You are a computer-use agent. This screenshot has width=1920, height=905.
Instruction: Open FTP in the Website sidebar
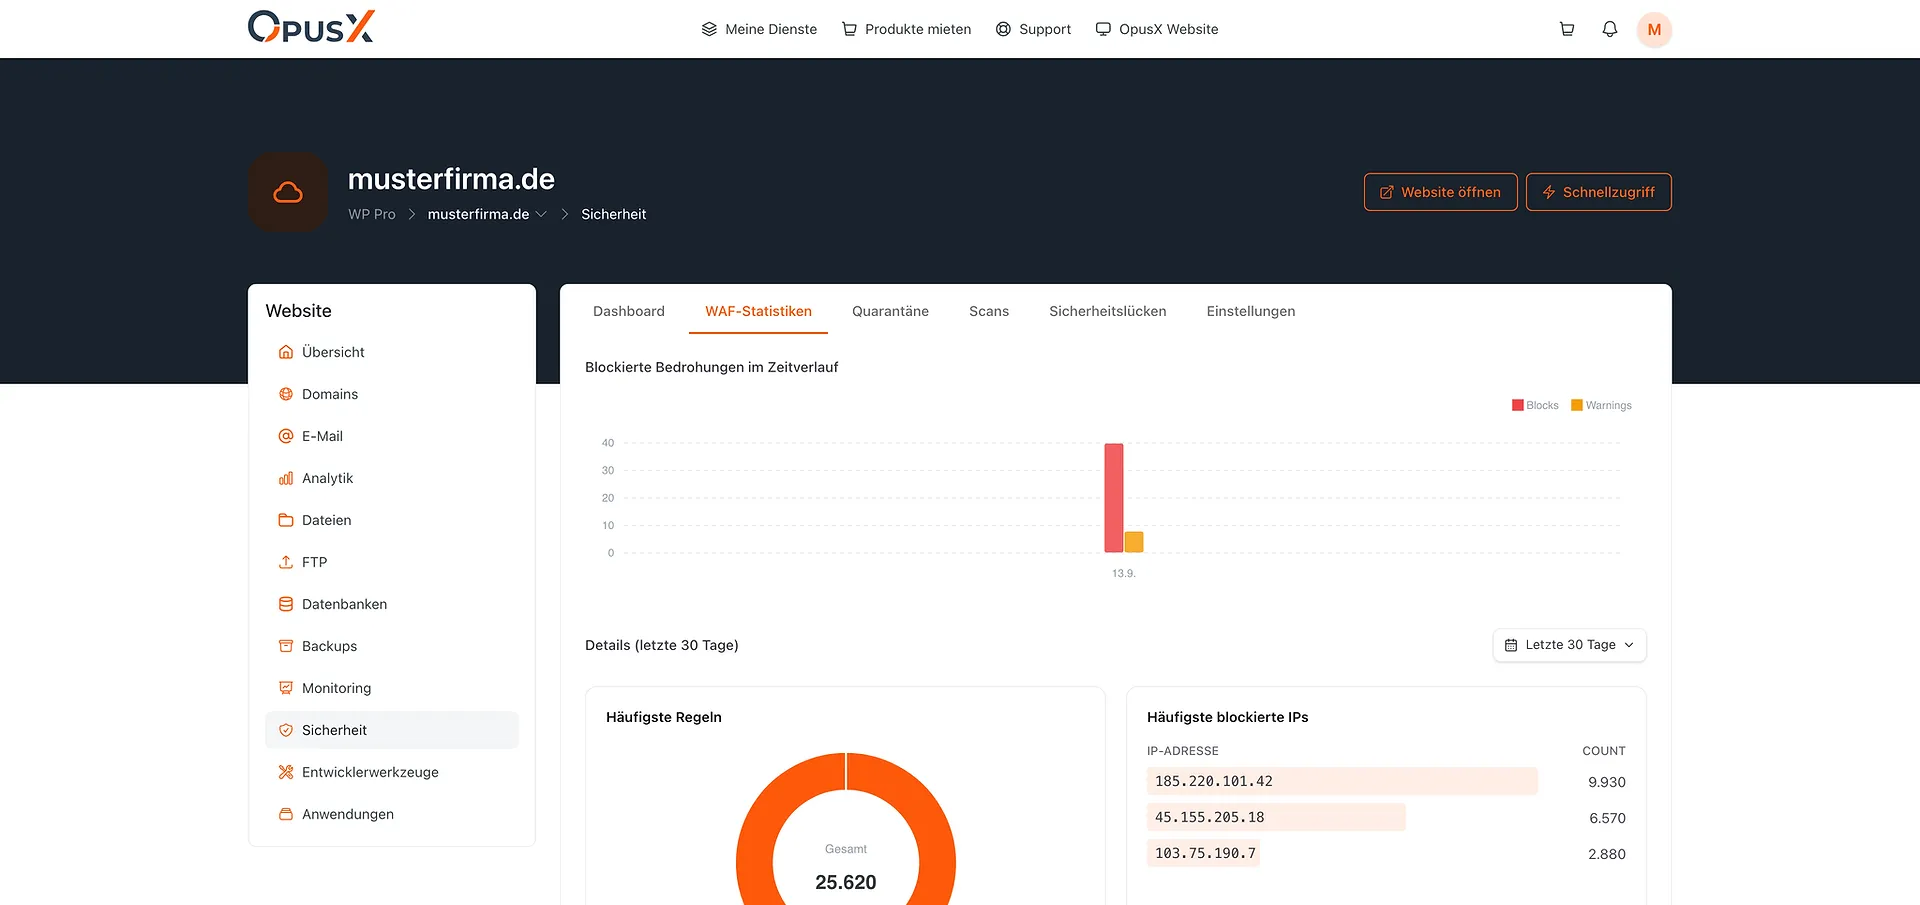(392, 562)
